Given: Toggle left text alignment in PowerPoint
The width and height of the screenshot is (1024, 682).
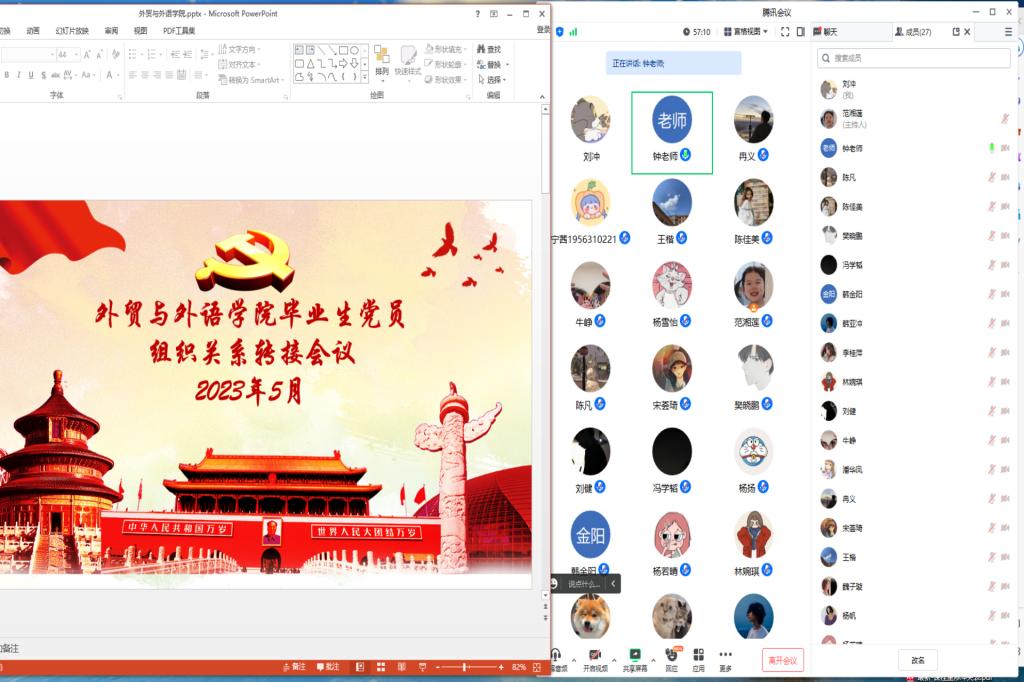Looking at the screenshot, I should coord(133,75).
